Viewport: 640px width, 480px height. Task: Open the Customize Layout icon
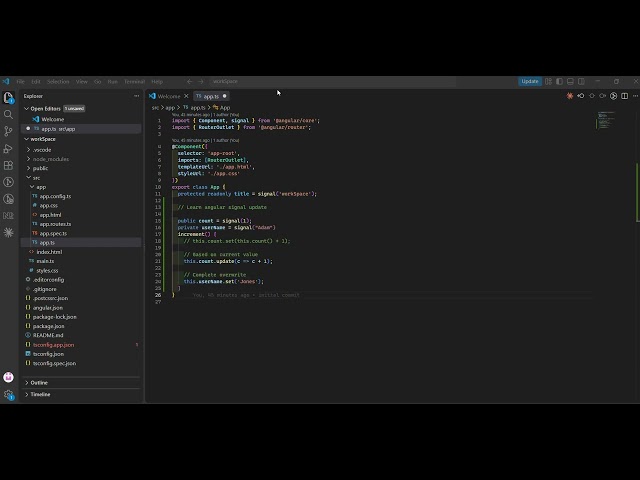548,82
